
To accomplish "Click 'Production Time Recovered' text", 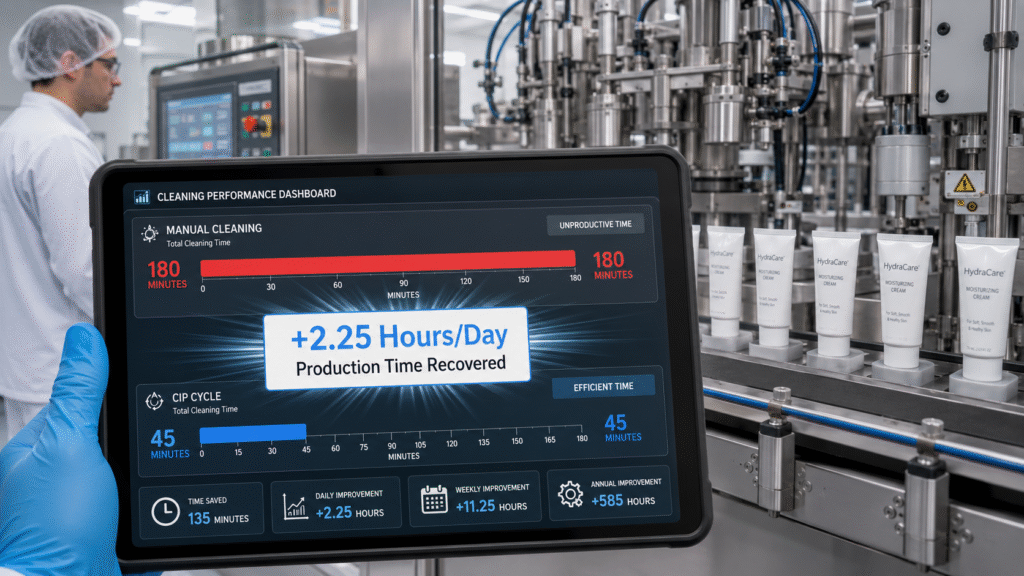I will coord(400,366).
